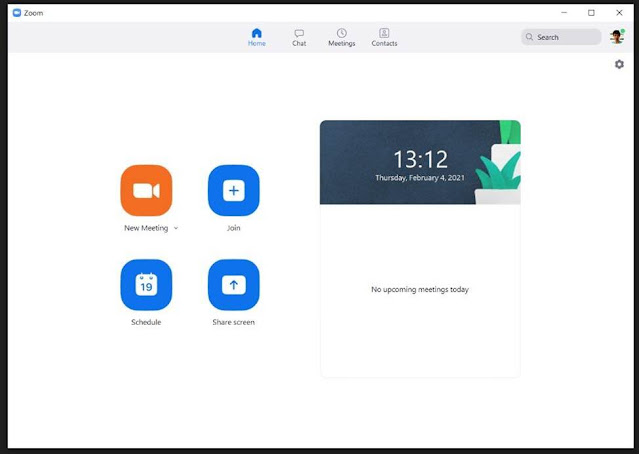Open the Contacts tab
Screen dimensions: 639x454
click(384, 37)
